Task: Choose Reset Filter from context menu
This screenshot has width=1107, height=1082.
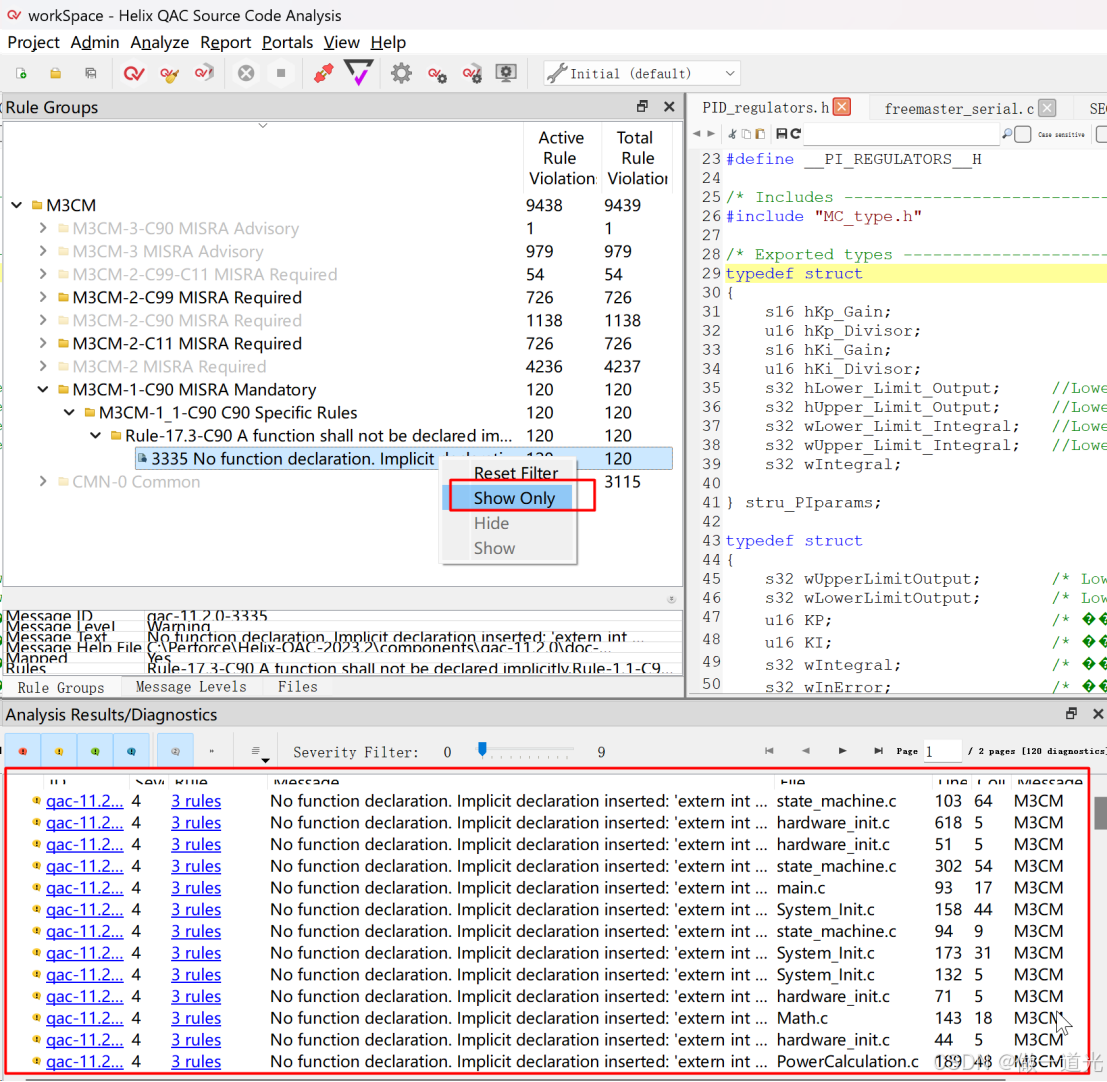Action: point(516,473)
